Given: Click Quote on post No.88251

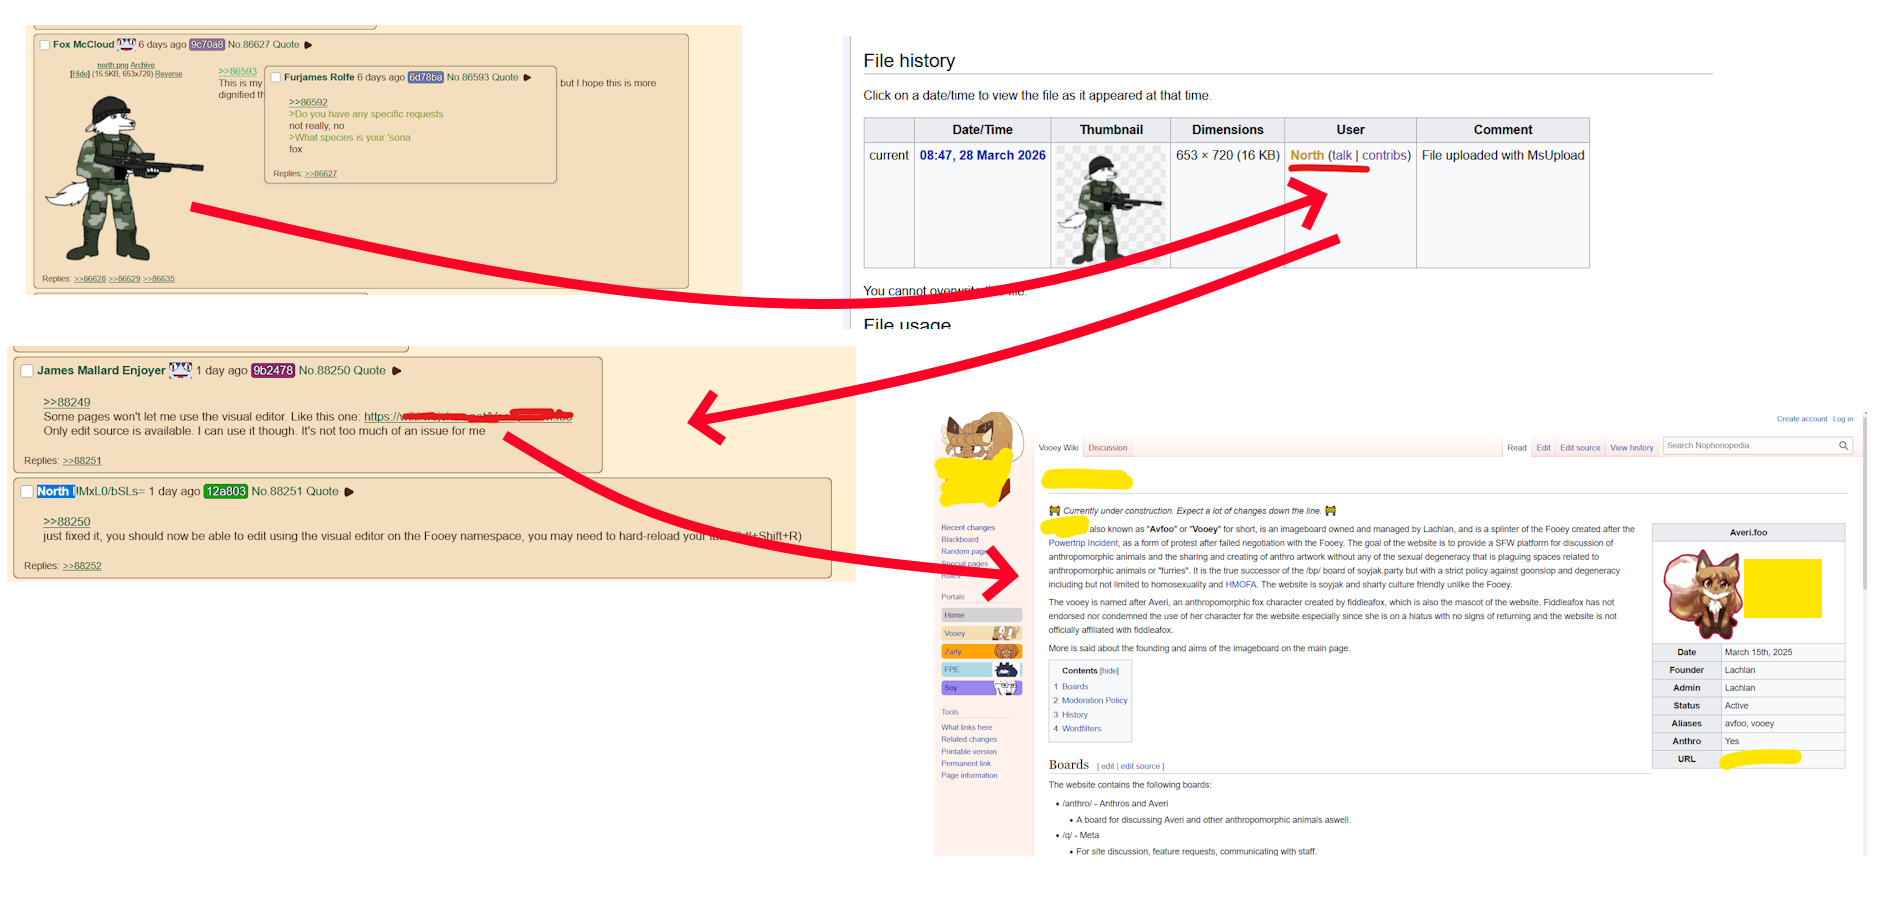Looking at the screenshot, I should click(x=322, y=492).
